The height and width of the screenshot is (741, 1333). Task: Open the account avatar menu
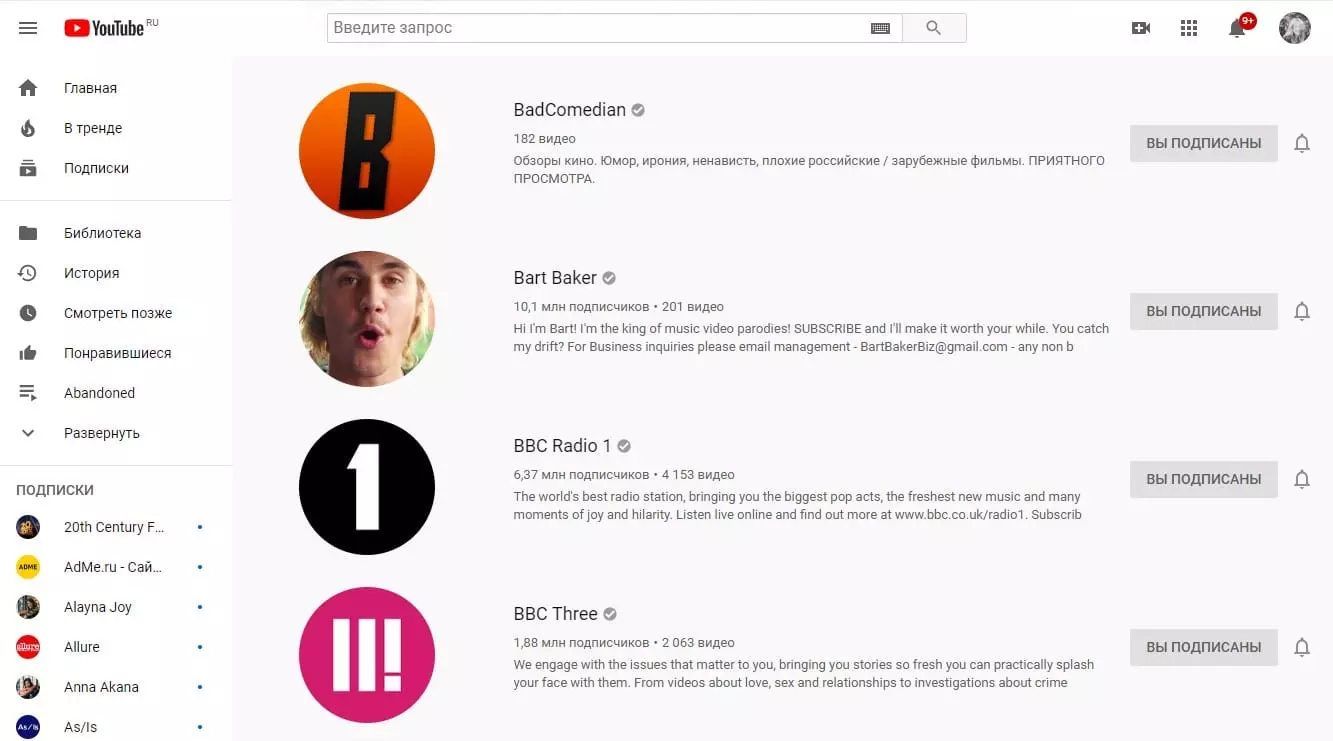1295,28
